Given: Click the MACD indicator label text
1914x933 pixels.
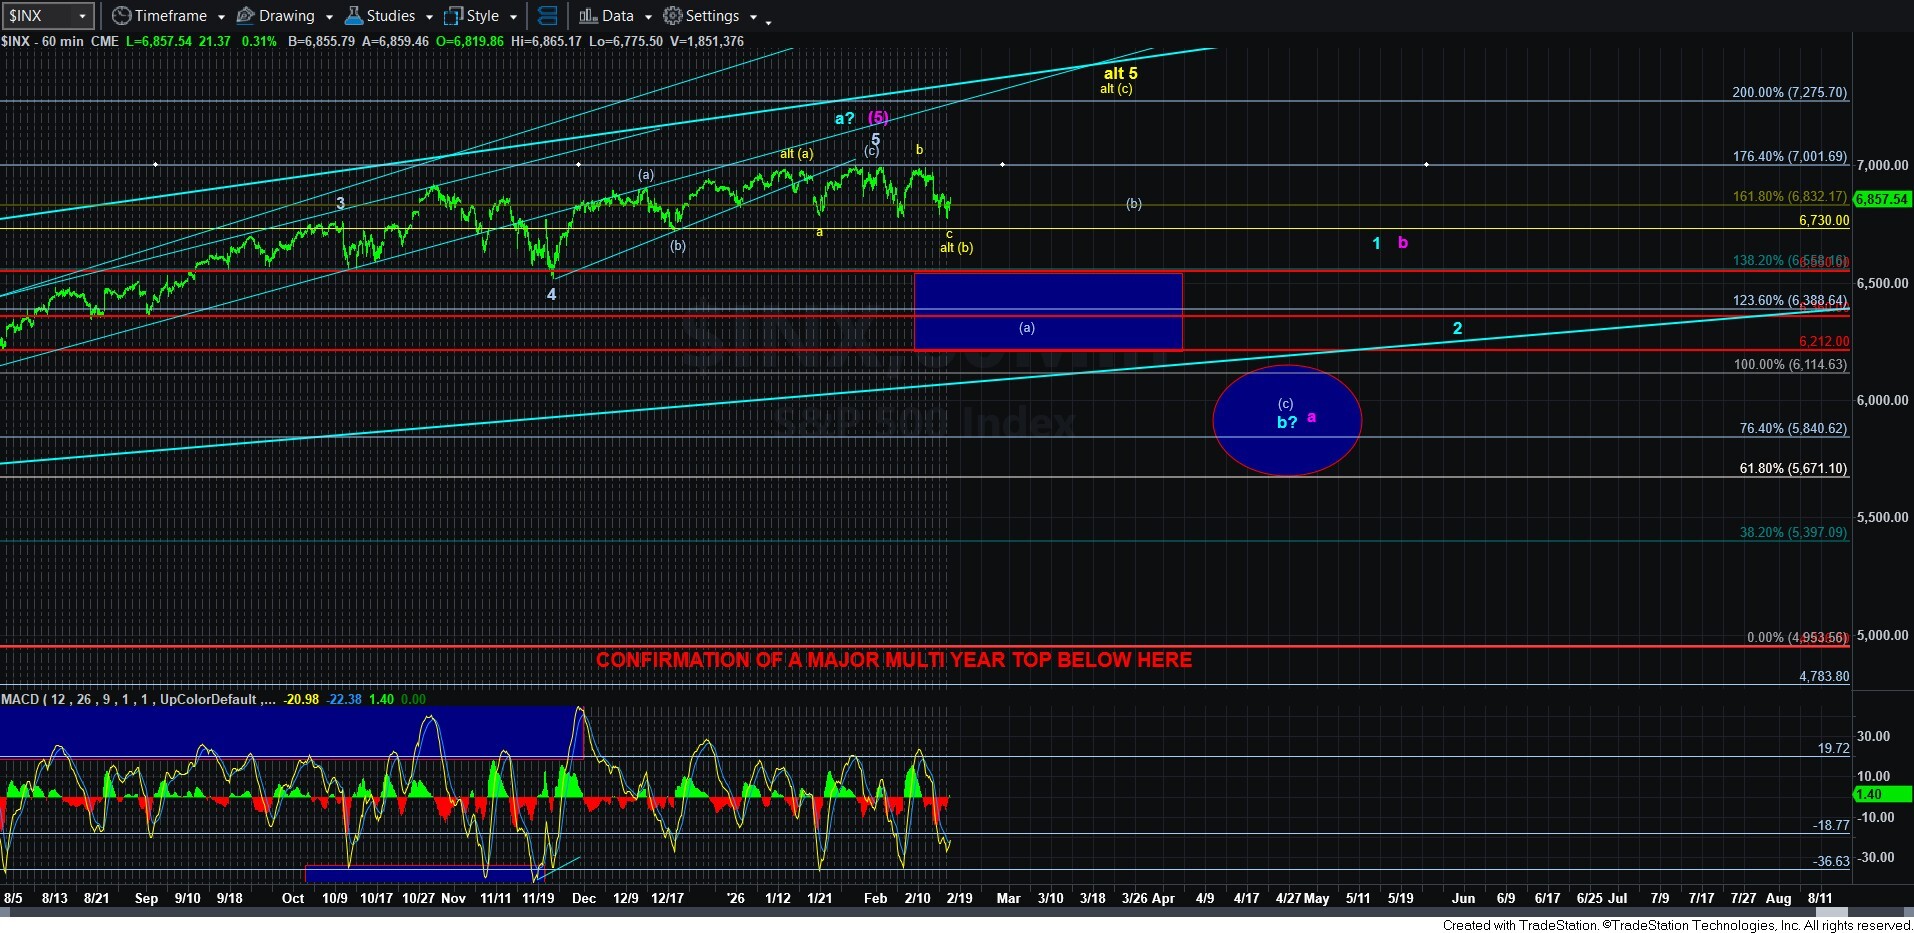Looking at the screenshot, I should 130,699.
